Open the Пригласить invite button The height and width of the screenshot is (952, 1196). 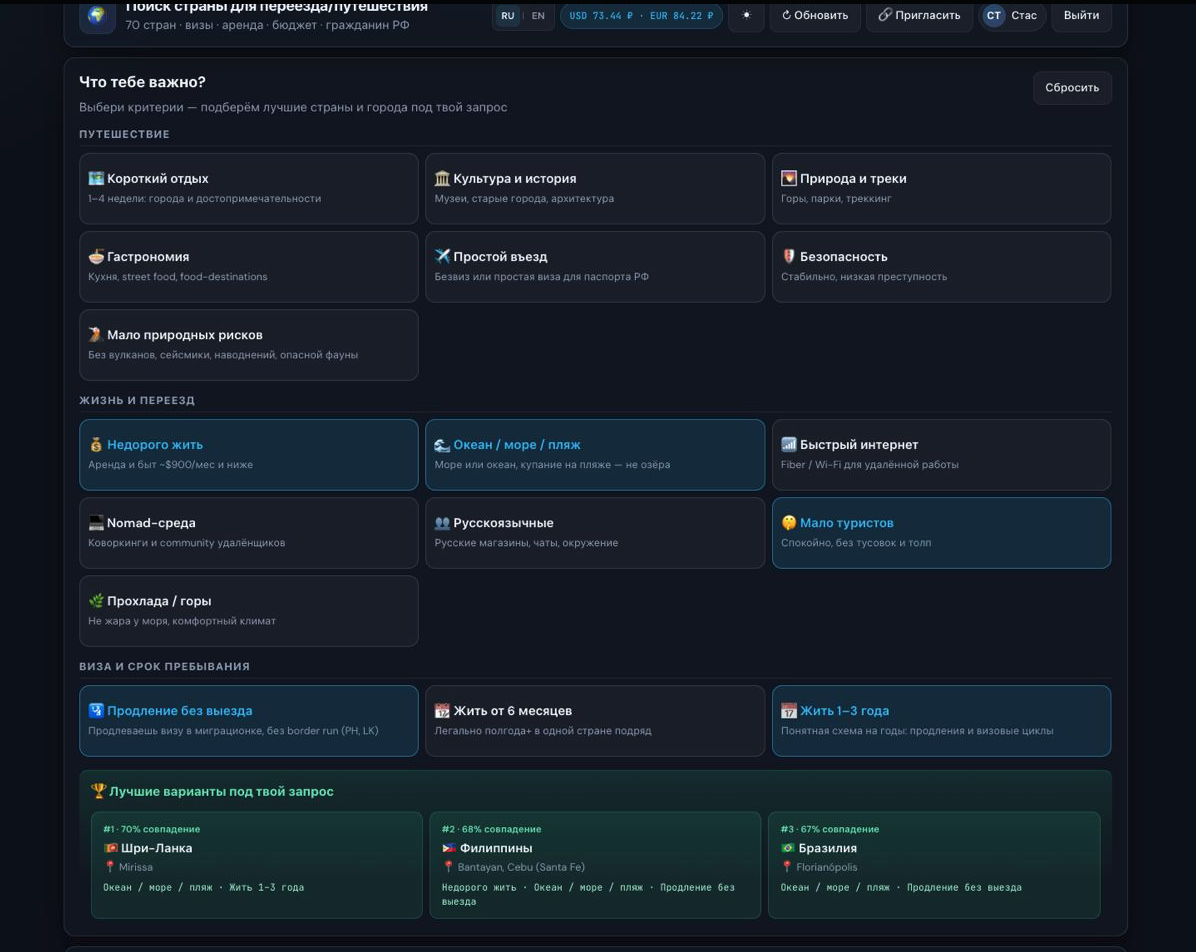[x=919, y=15]
